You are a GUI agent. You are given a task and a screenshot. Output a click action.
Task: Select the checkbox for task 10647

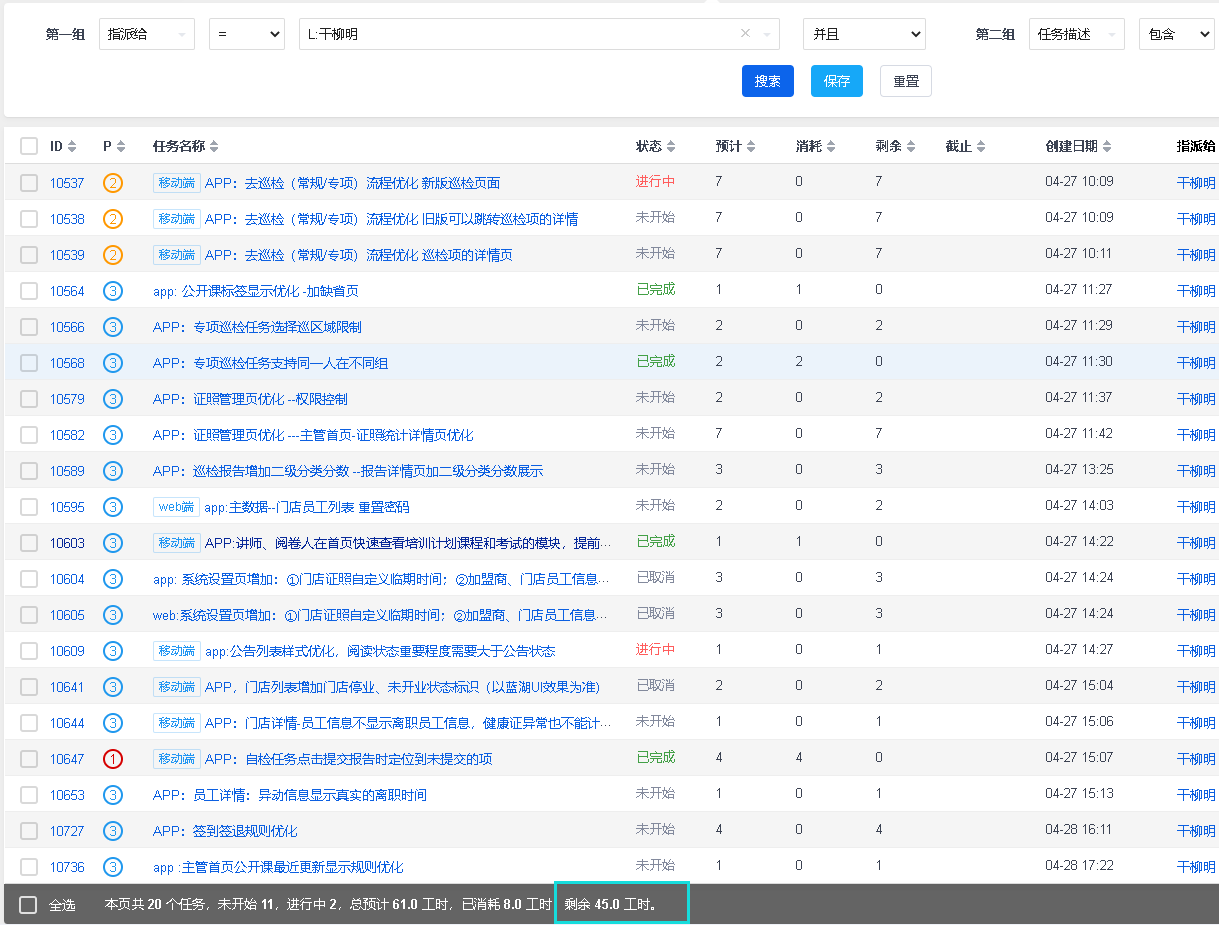click(29, 759)
